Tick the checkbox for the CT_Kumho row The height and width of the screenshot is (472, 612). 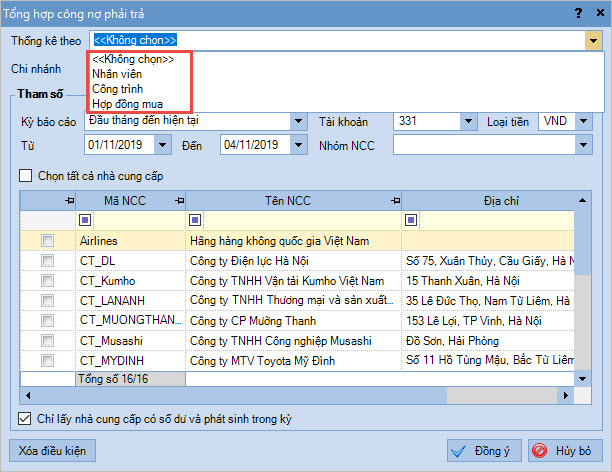(47, 281)
